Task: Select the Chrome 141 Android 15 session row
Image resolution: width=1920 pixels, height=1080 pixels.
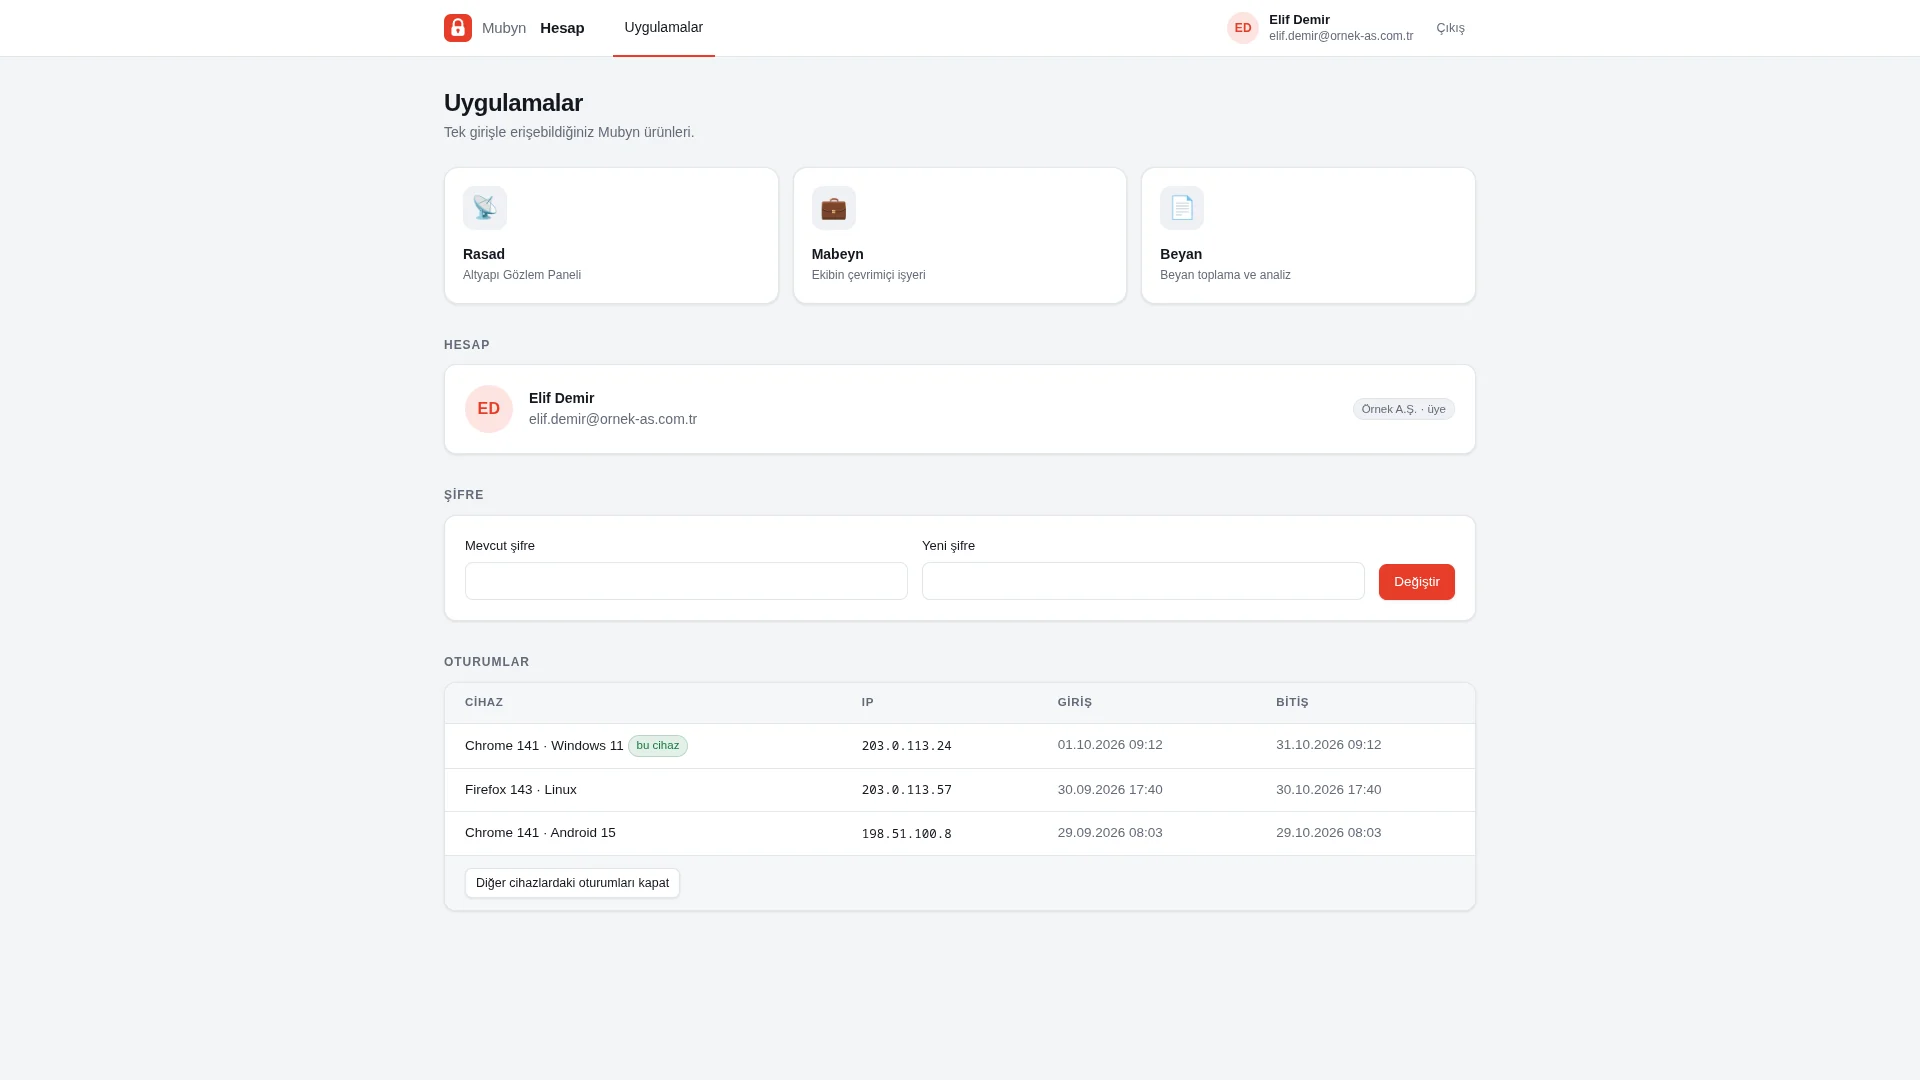Action: 960,833
